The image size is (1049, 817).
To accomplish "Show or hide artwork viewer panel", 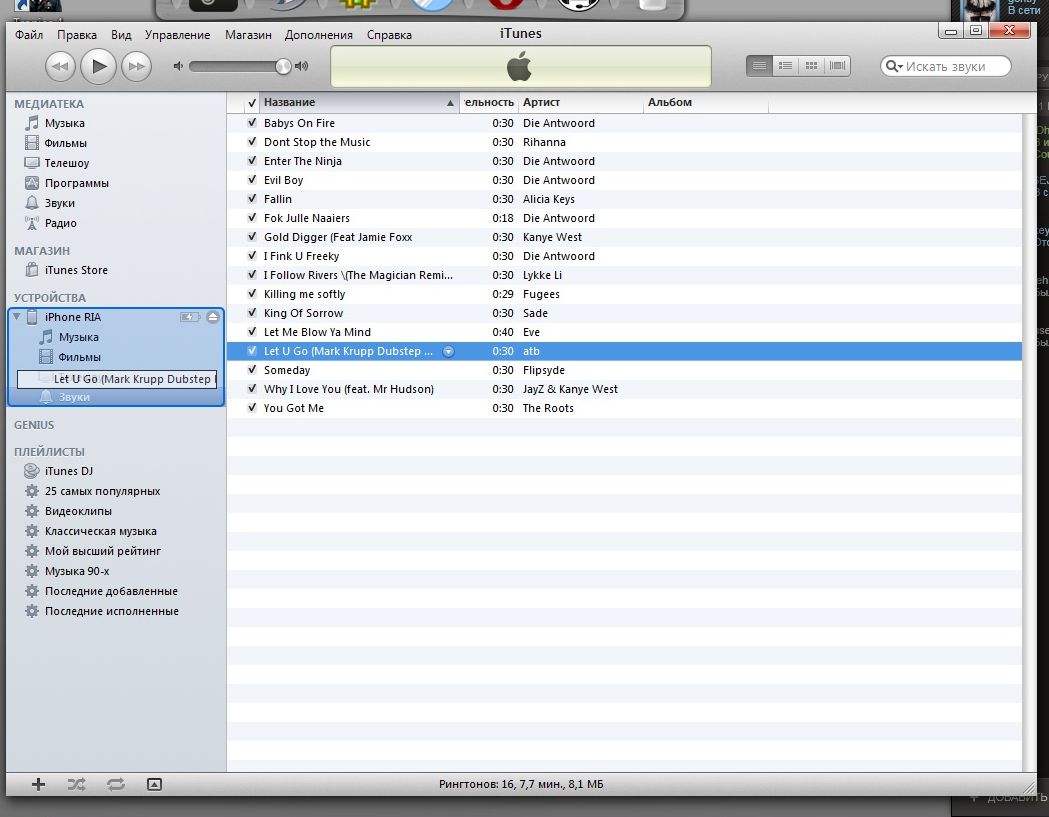I will [155, 784].
